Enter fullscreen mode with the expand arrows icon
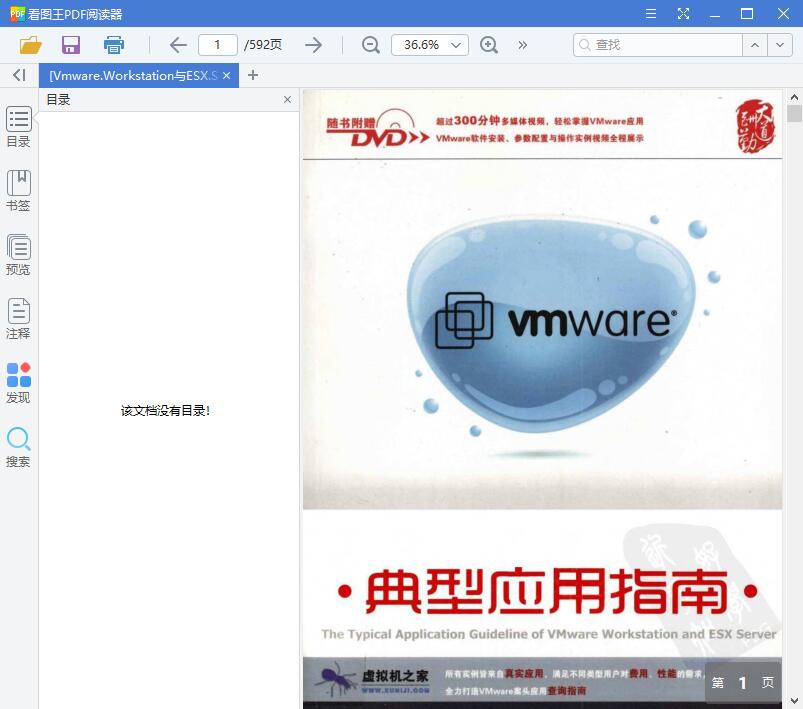Screen dimensions: 803x709 pyautogui.click(x=683, y=14)
